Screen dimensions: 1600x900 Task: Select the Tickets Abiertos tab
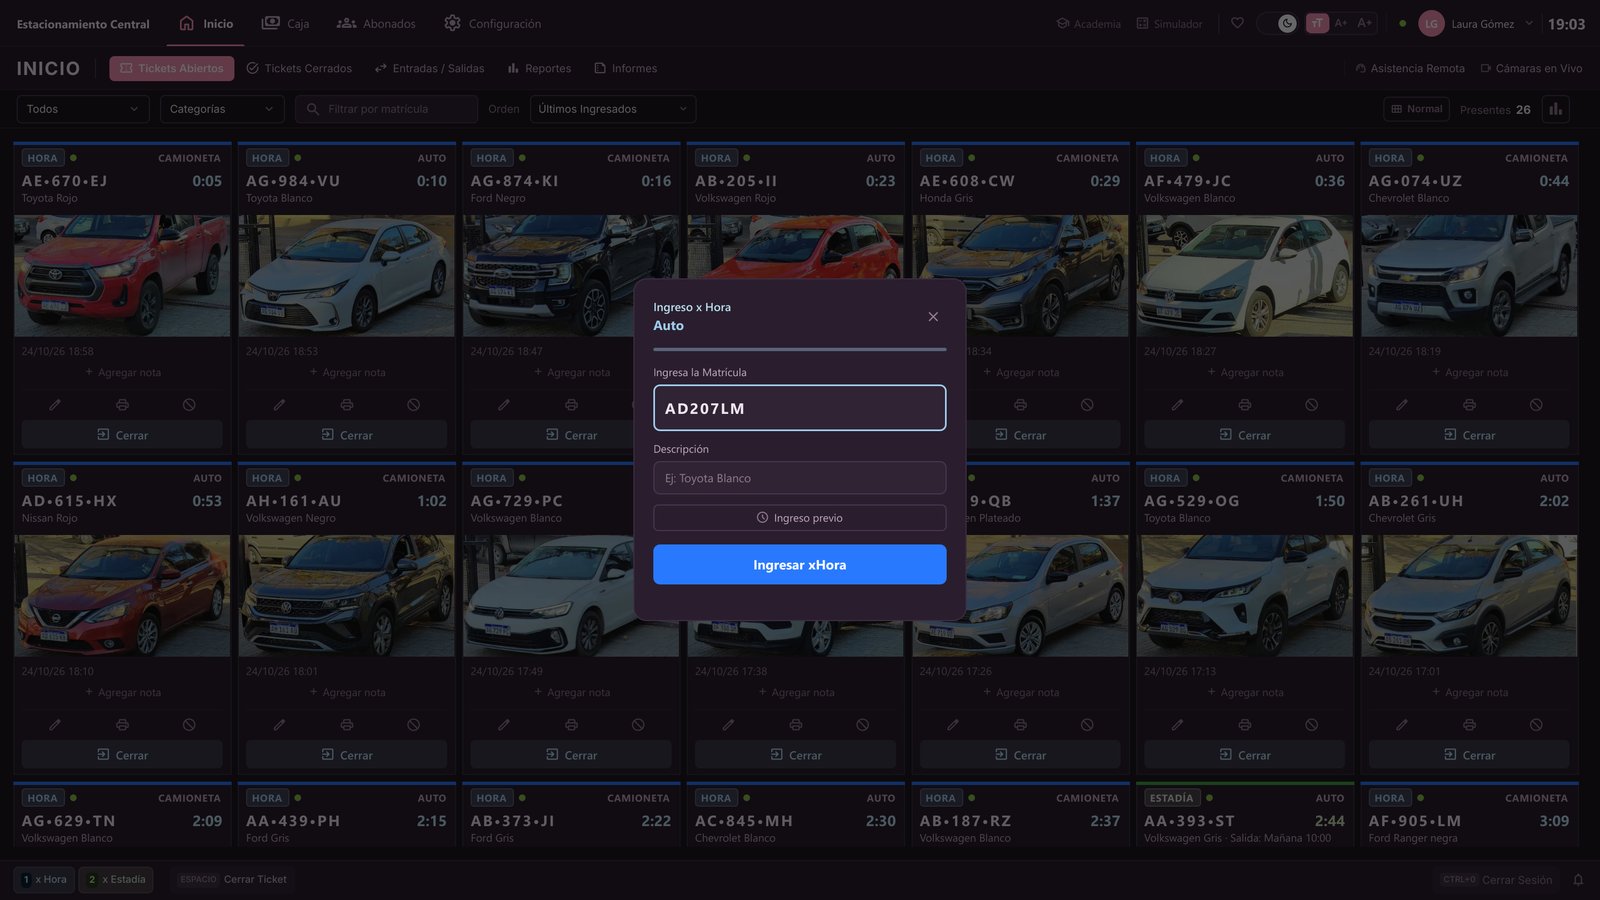coord(172,68)
